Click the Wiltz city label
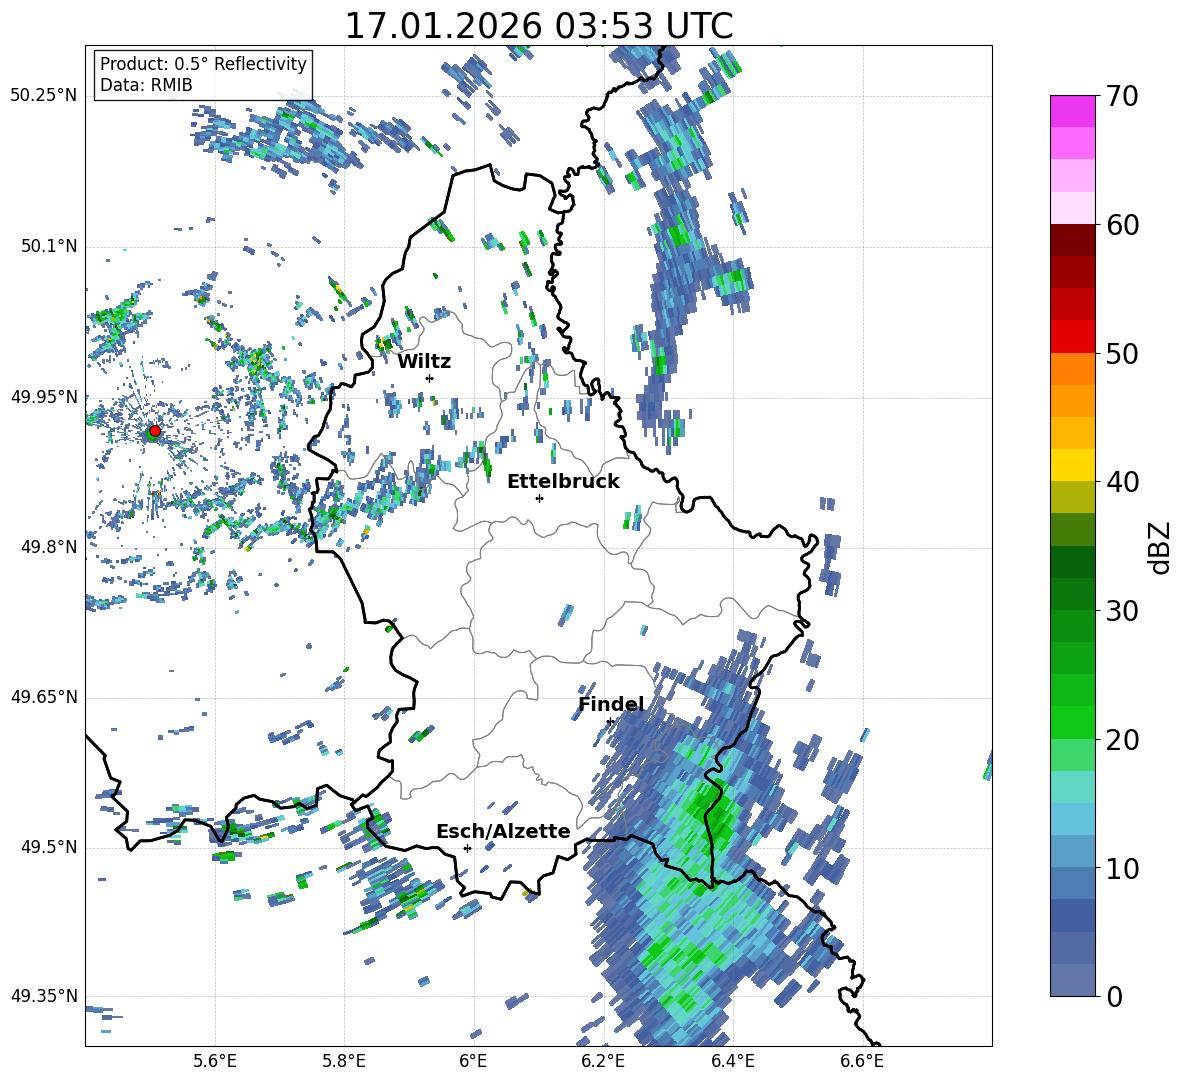This screenshot has width=1184, height=1081. [424, 362]
